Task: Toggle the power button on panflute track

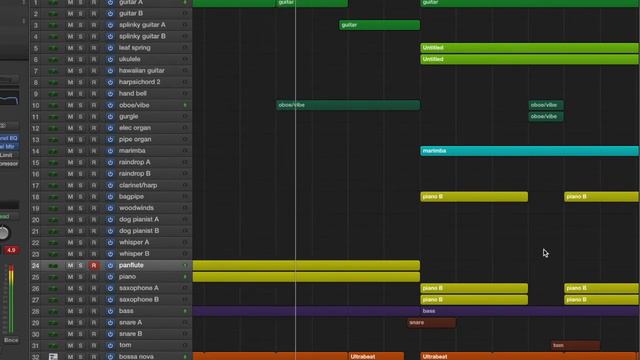Action: pos(110,265)
